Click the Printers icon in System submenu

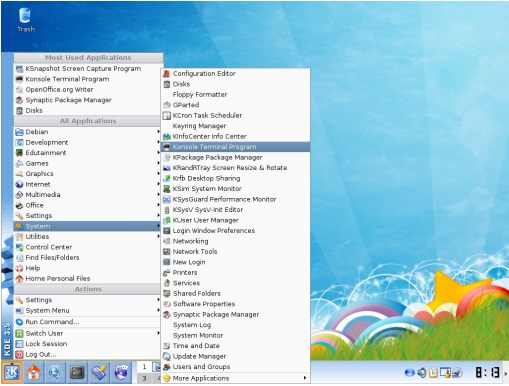click(167, 273)
